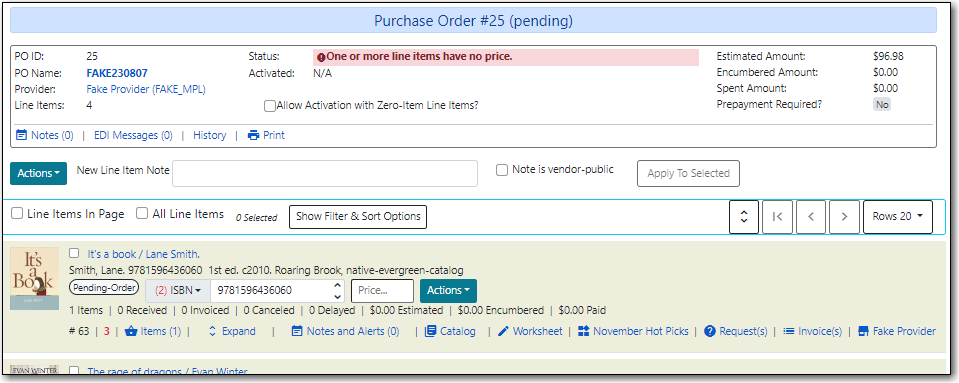The image size is (959, 383).
Task: Click the Price input field
Action: [382, 290]
